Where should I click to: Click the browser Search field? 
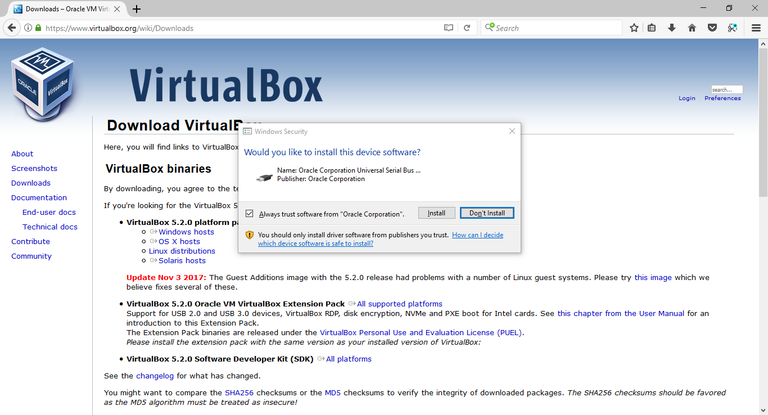point(553,28)
